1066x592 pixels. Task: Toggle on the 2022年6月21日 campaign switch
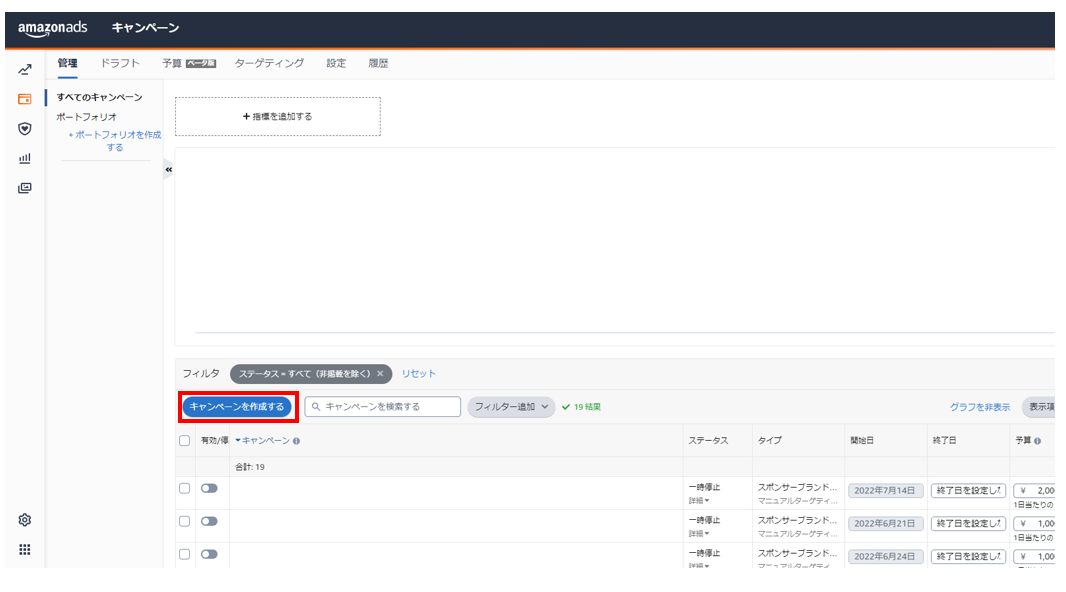(209, 521)
